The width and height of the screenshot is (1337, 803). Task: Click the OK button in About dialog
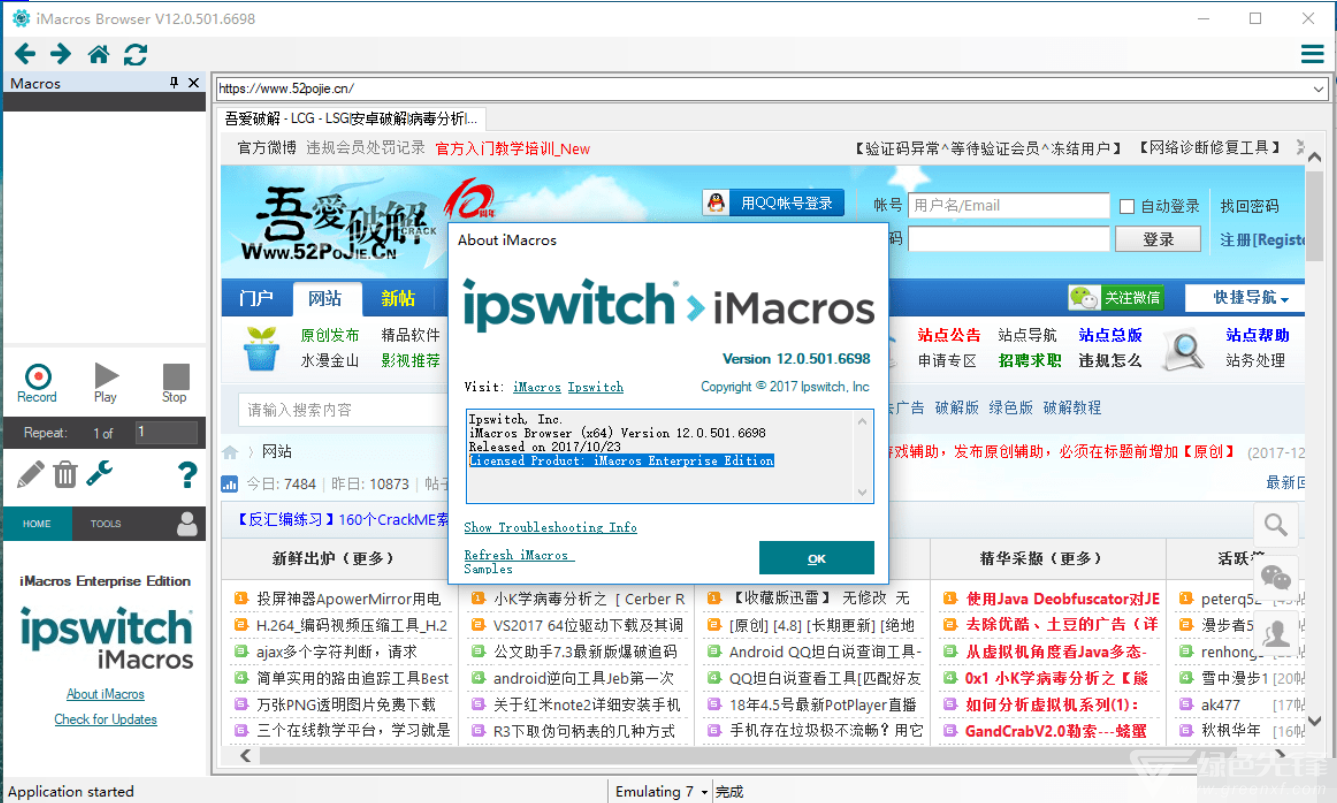tap(816, 558)
